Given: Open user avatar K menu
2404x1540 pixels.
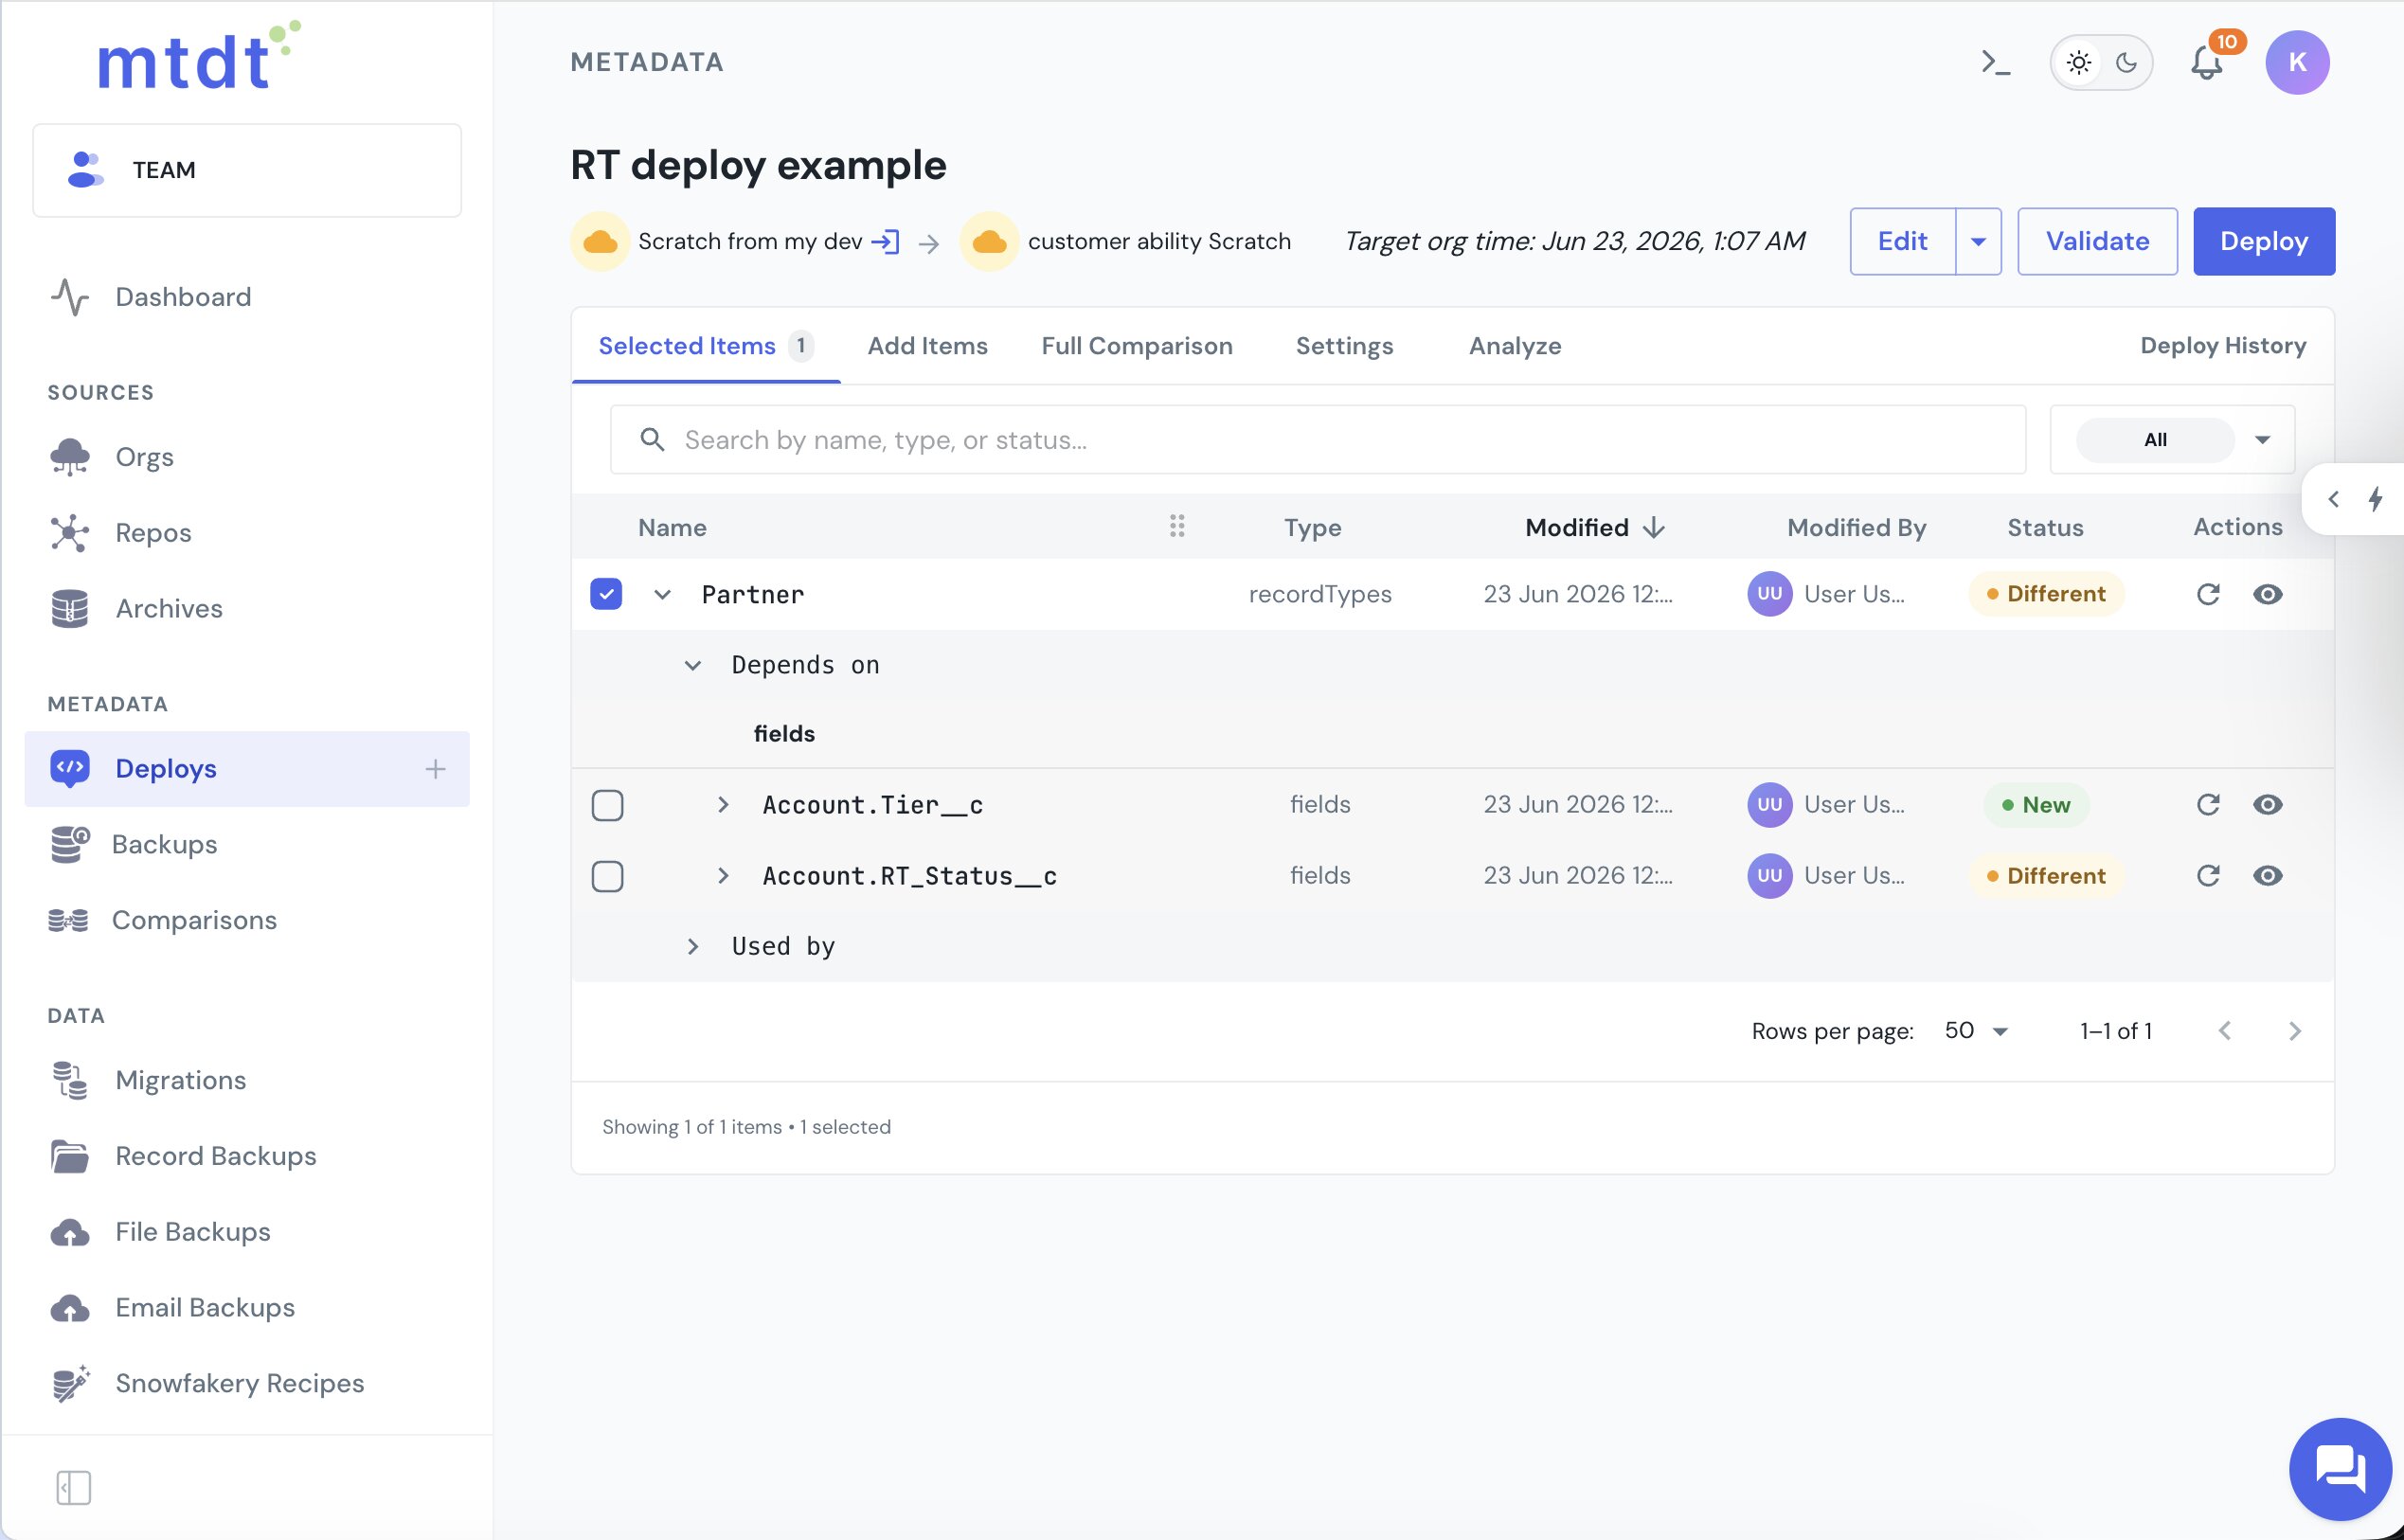Looking at the screenshot, I should (x=2297, y=62).
